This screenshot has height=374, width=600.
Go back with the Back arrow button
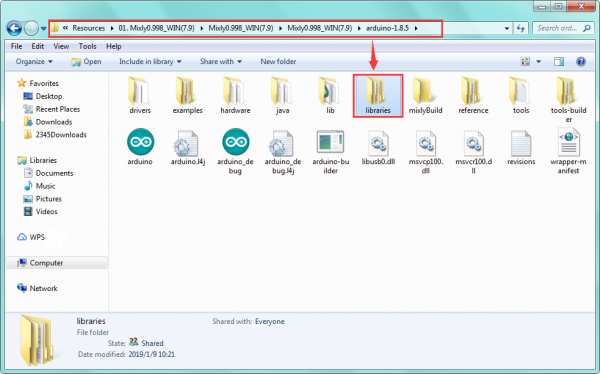click(x=14, y=28)
